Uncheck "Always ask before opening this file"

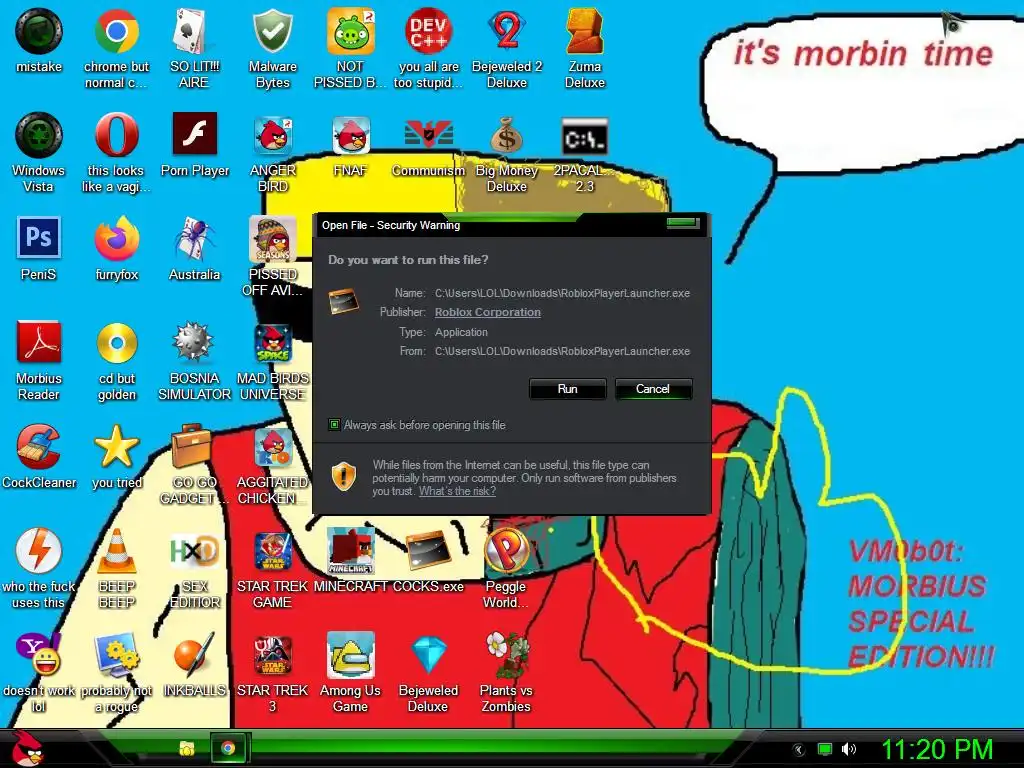click(x=334, y=425)
